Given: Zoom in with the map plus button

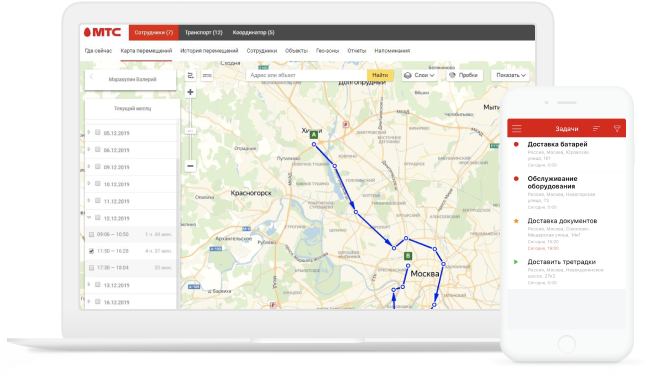Looking at the screenshot, I should pos(190,92).
